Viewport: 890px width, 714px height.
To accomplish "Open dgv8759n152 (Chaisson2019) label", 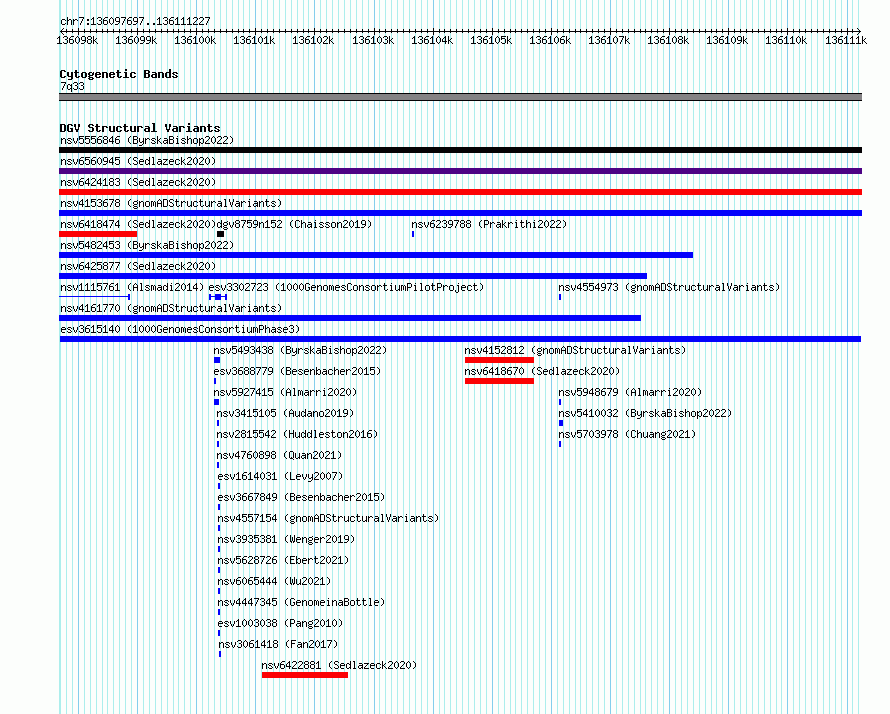I will tap(294, 224).
